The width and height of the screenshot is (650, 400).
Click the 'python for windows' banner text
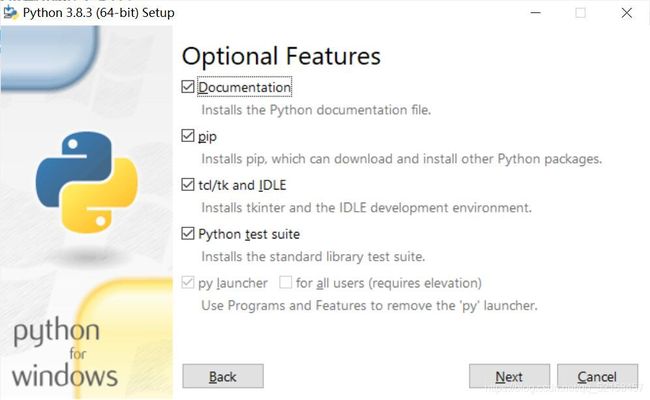coord(65,354)
